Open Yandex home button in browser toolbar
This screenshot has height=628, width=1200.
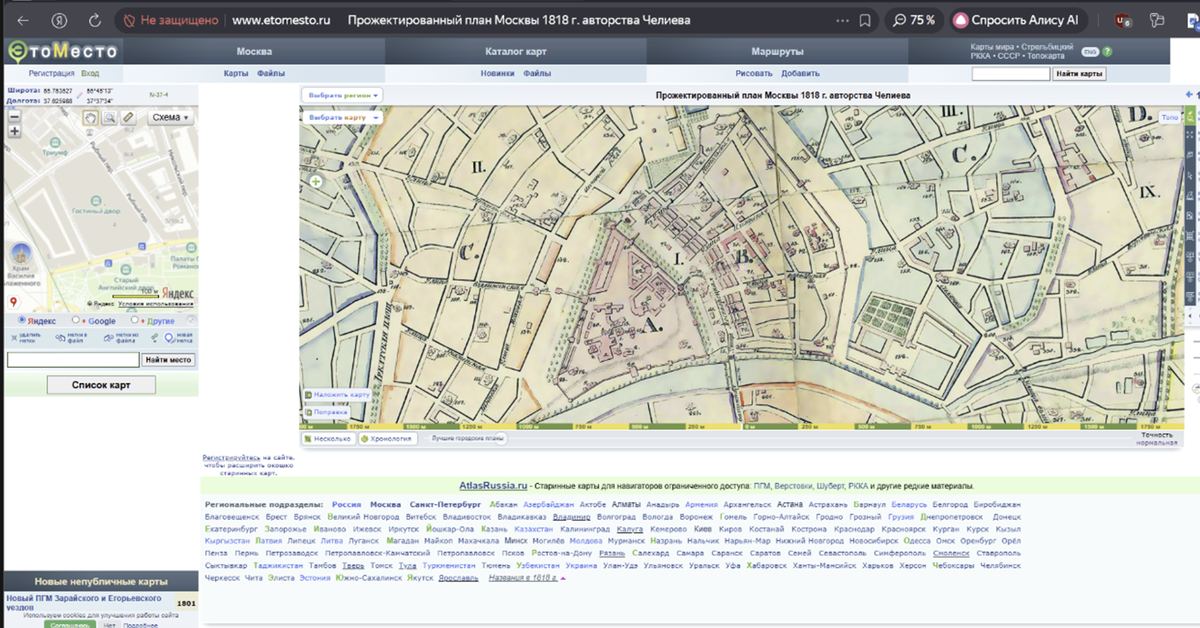point(59,20)
